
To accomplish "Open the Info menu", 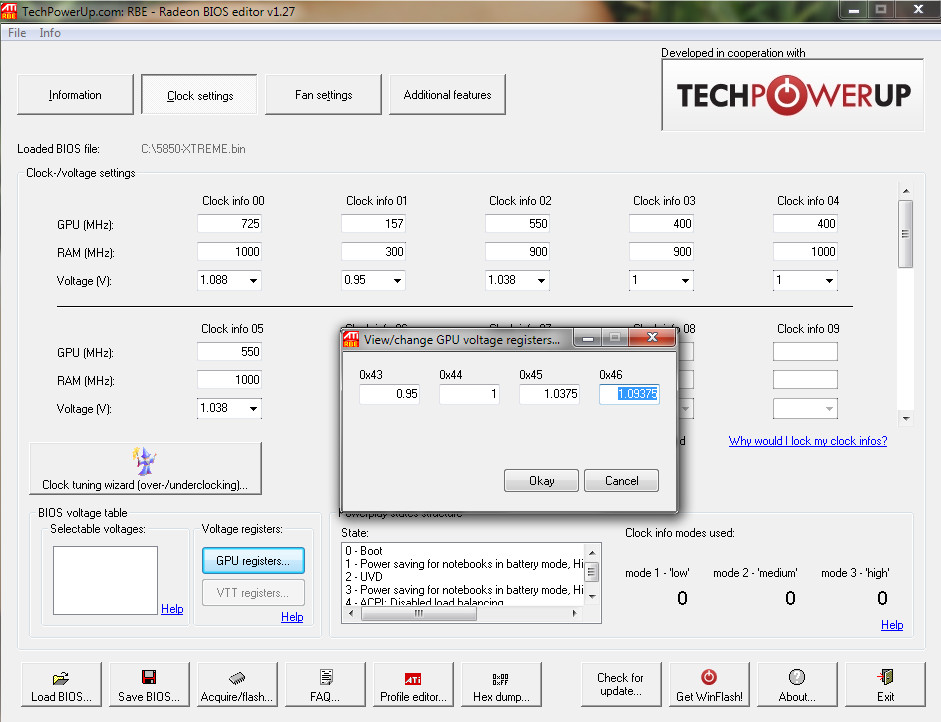I will coord(50,33).
